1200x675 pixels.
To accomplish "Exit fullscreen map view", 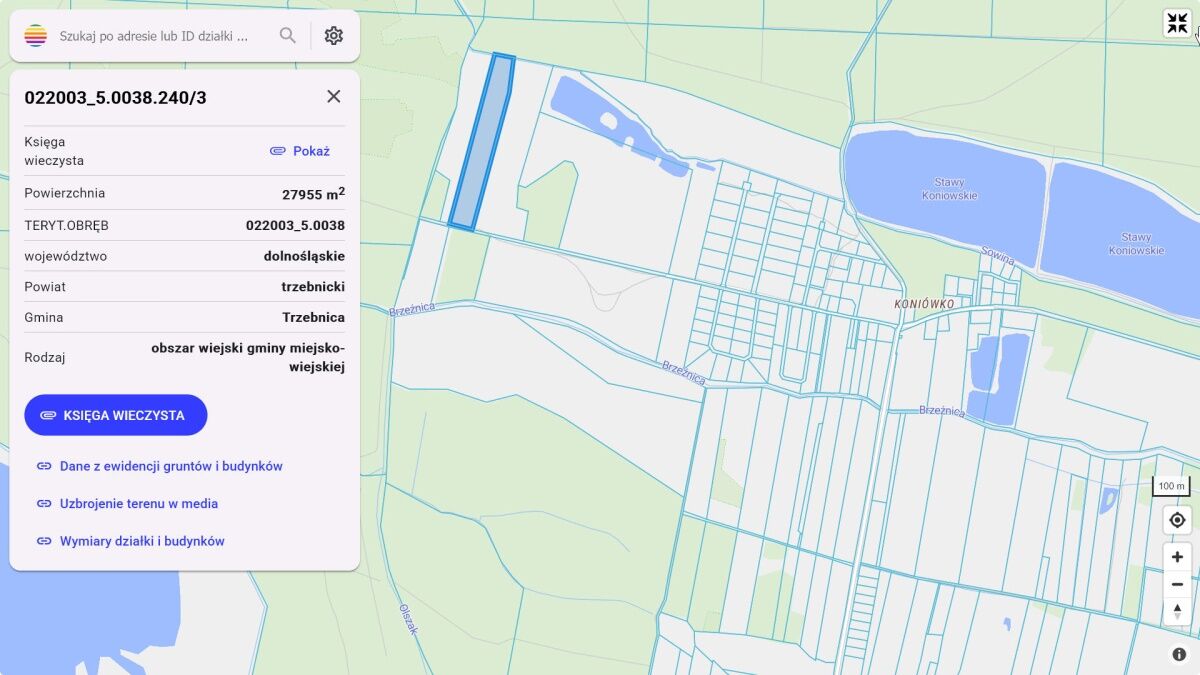I will click(1177, 23).
